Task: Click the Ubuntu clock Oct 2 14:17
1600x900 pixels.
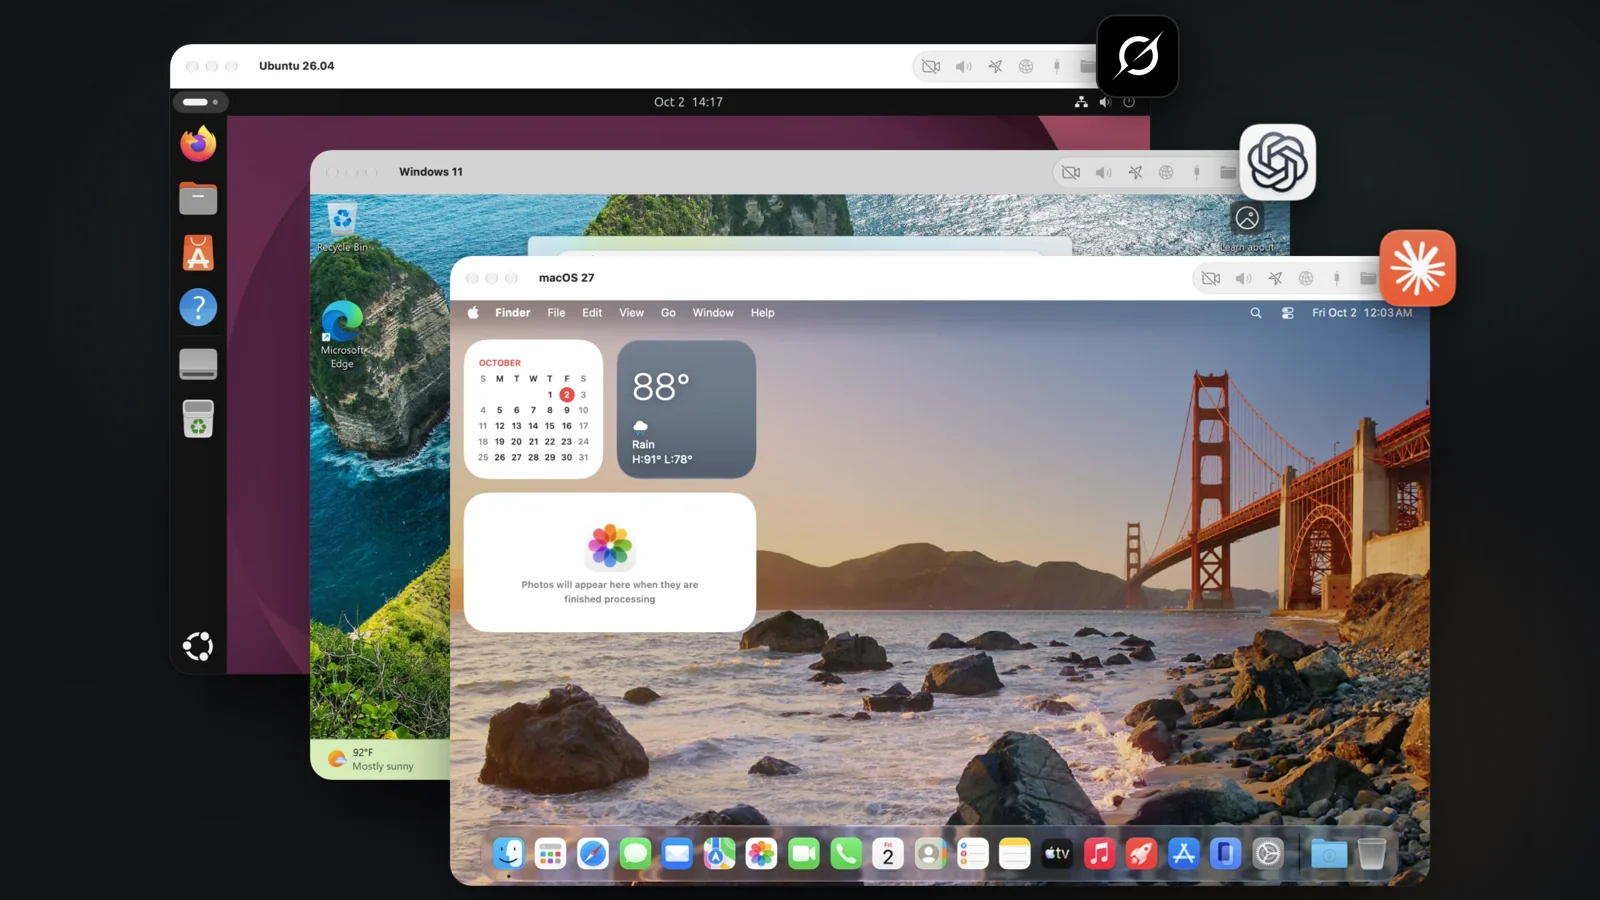Action: pyautogui.click(x=688, y=102)
